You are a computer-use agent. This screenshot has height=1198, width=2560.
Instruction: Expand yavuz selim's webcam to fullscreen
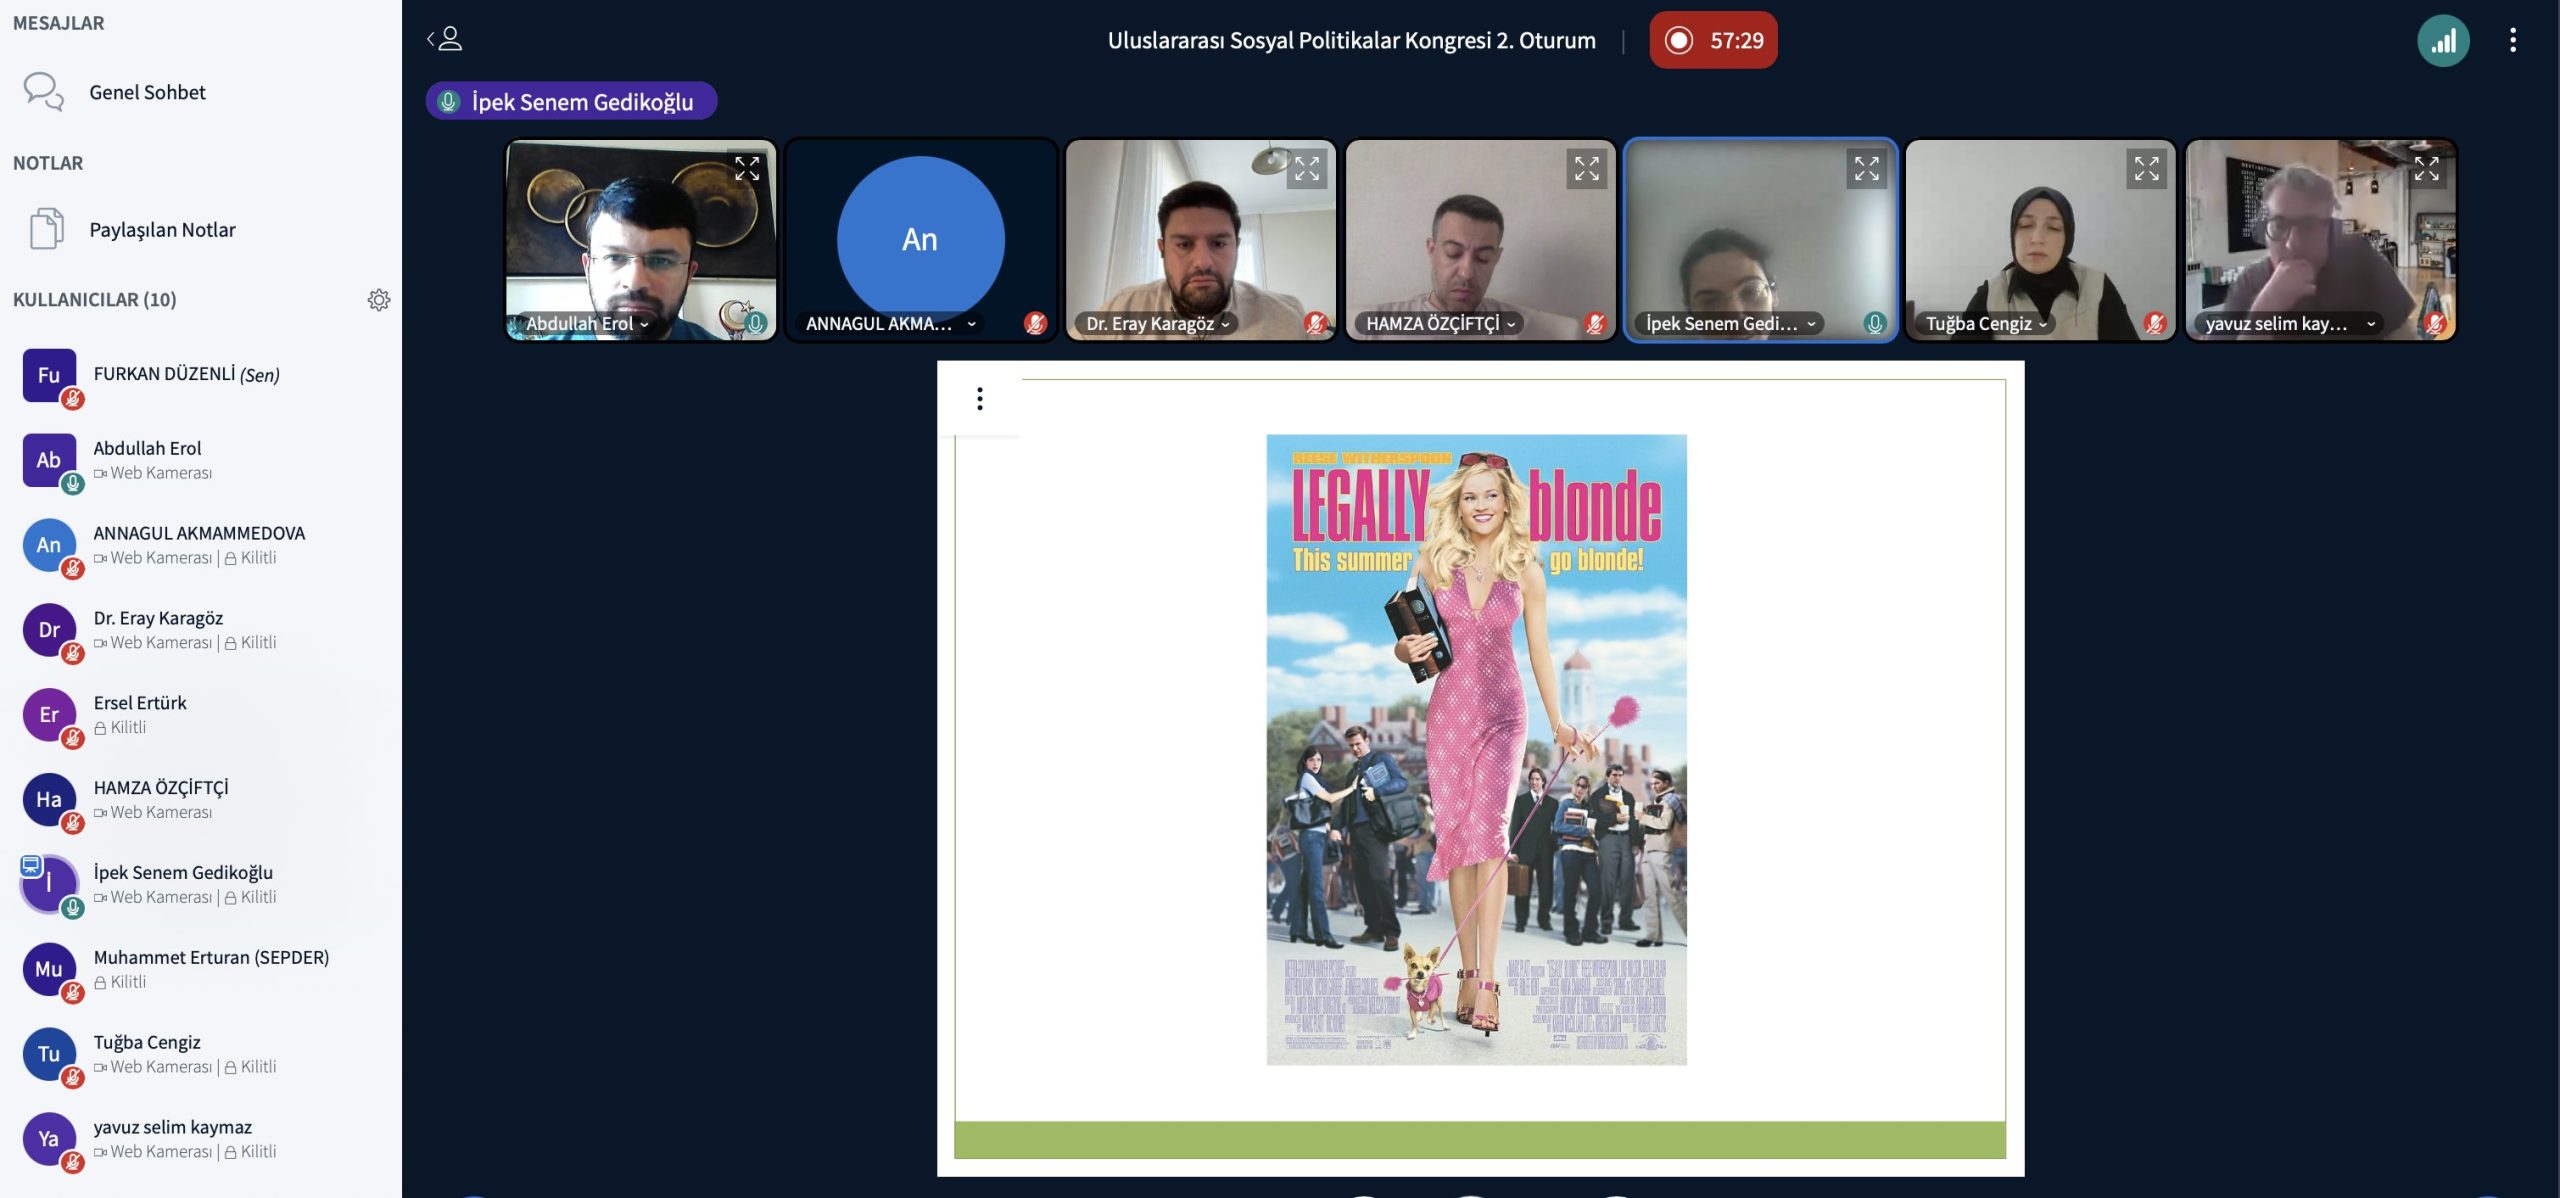coord(2427,168)
